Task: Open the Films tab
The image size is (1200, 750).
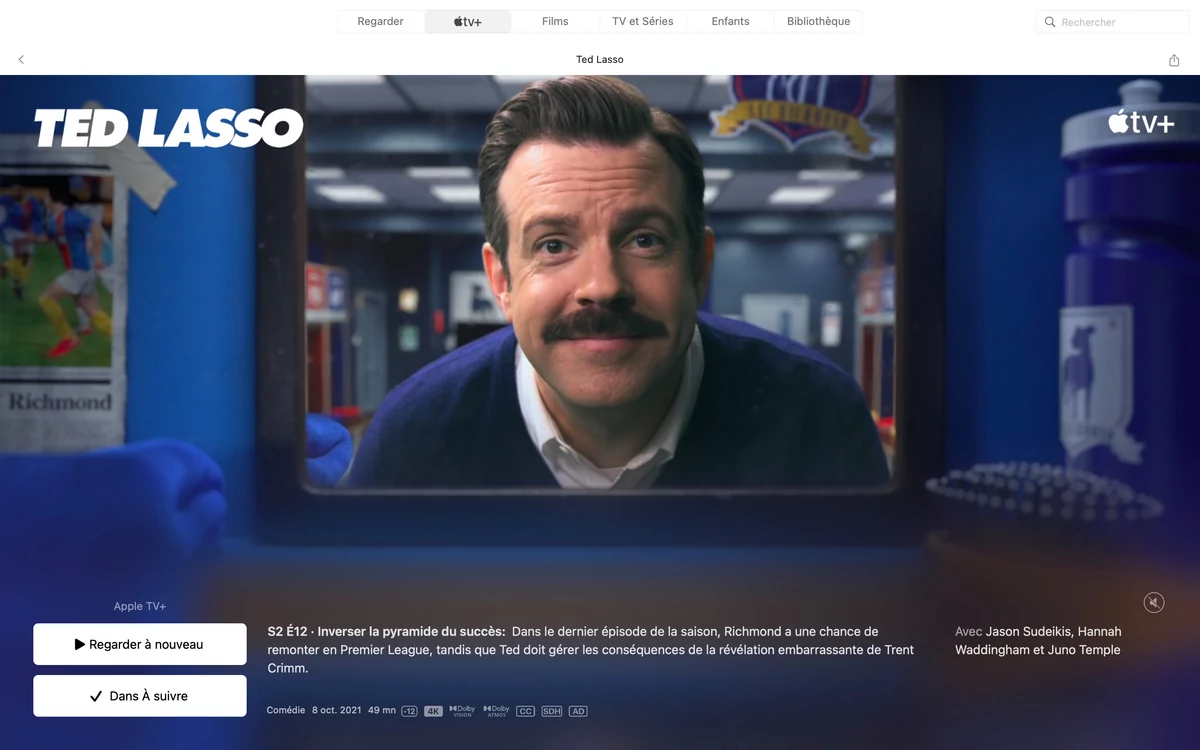Action: (555, 22)
